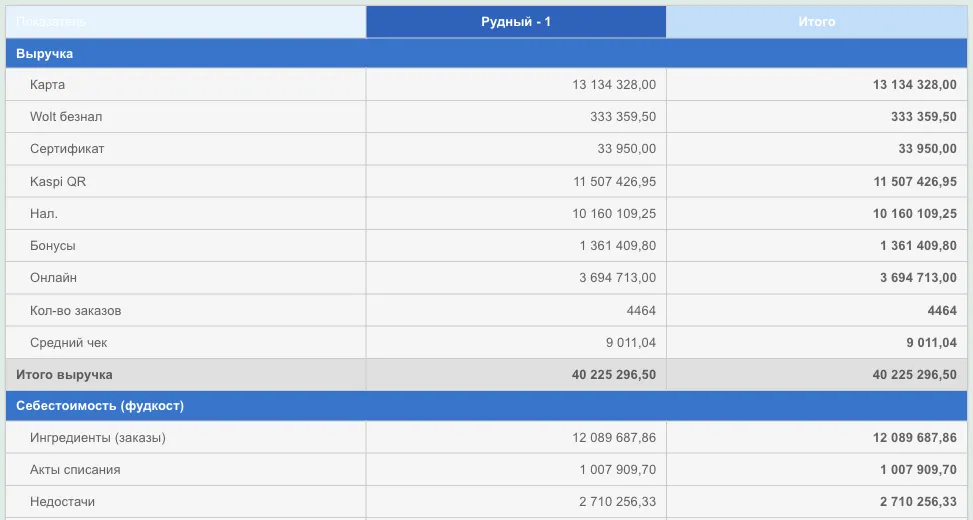The image size is (973, 520).
Task: Select the Кол-во заказов row
Action: tap(486, 310)
